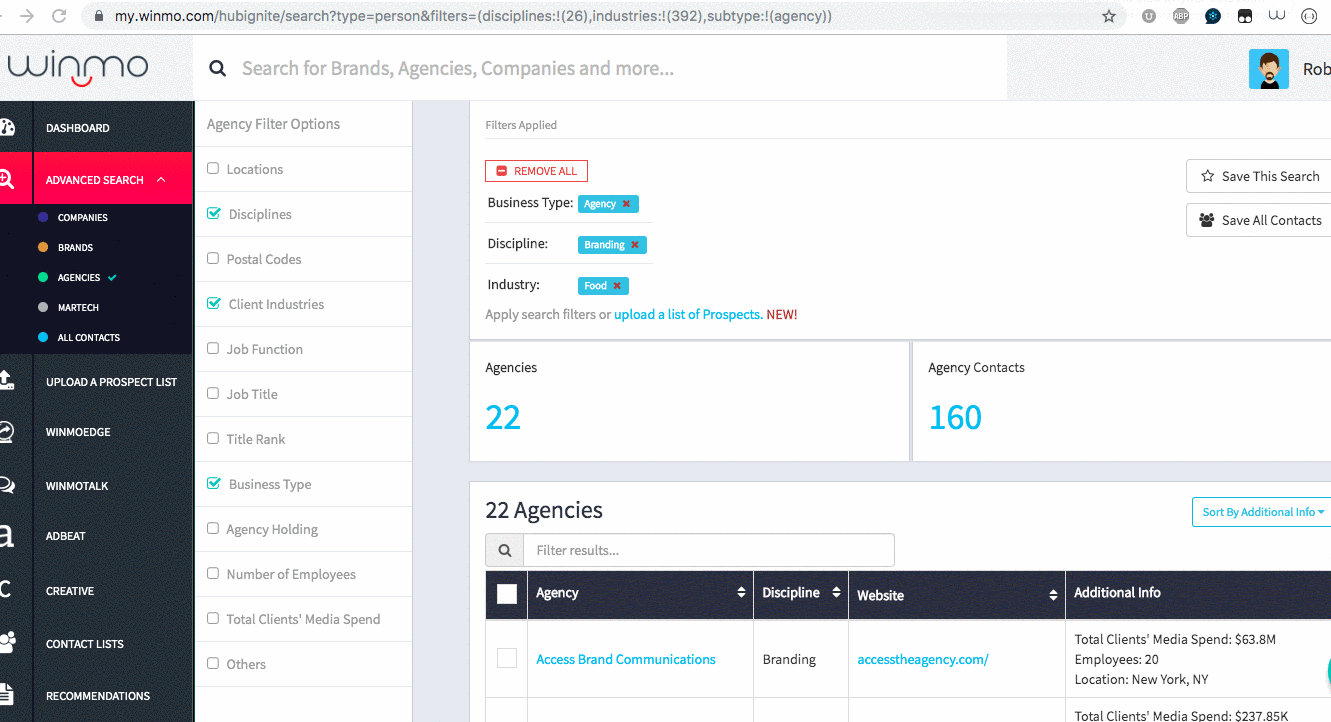This screenshot has height=722, width=1331.
Task: Select the Access Brand Communications row checkbox
Action: pyautogui.click(x=507, y=658)
